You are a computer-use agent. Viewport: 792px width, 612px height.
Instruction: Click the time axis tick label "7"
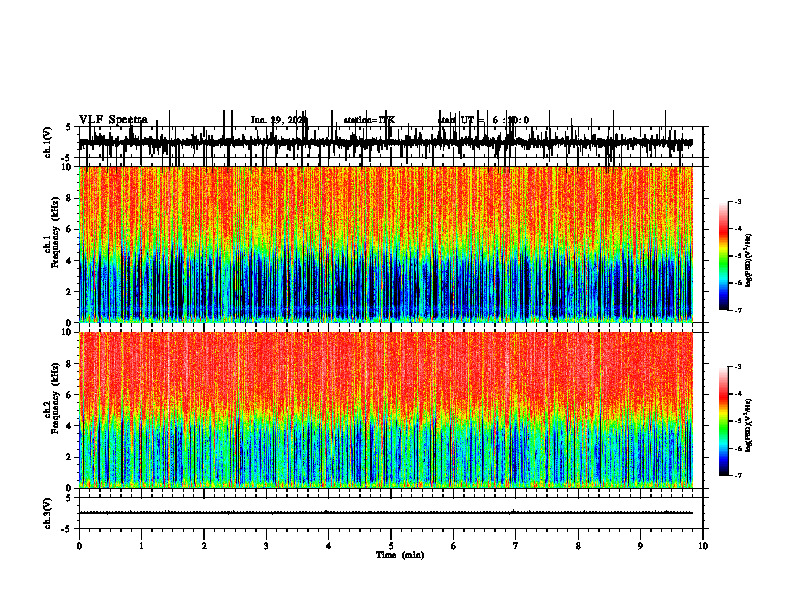tap(516, 546)
